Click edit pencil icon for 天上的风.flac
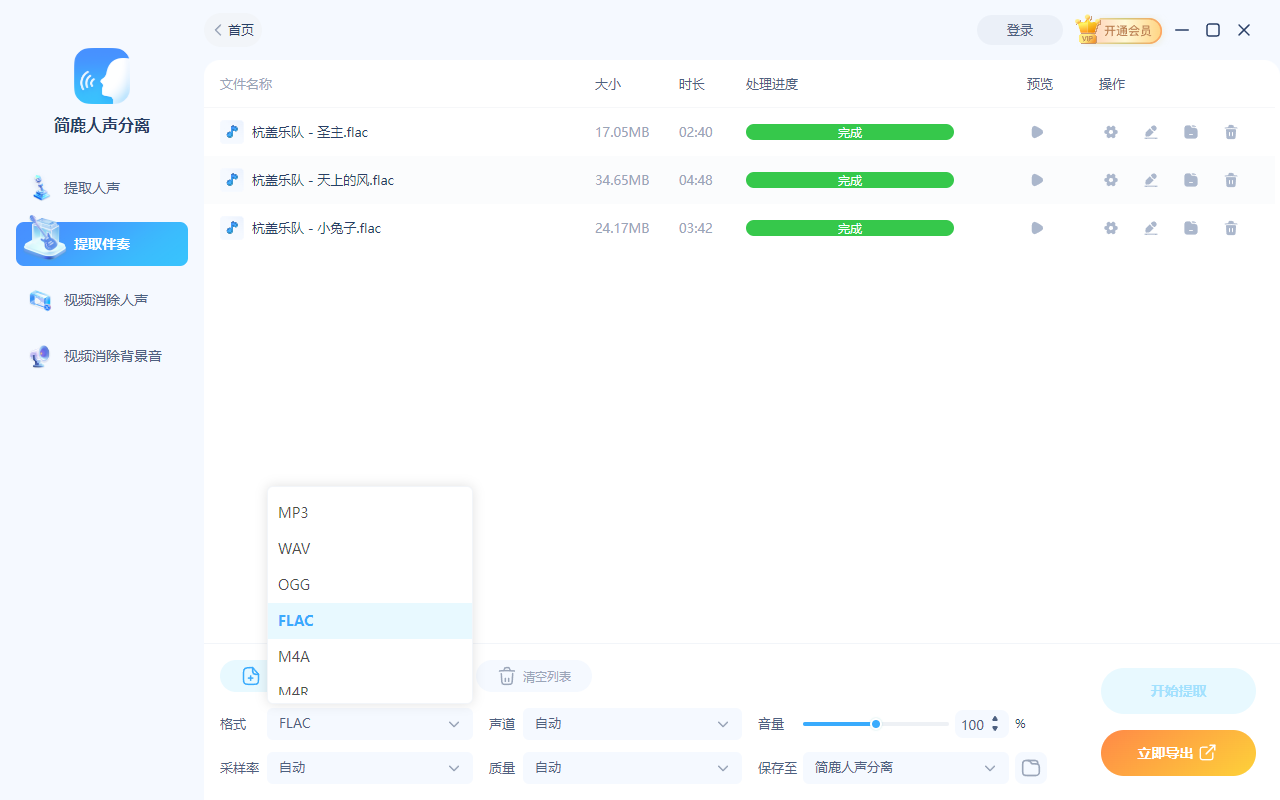The width and height of the screenshot is (1280, 800). click(x=1151, y=180)
